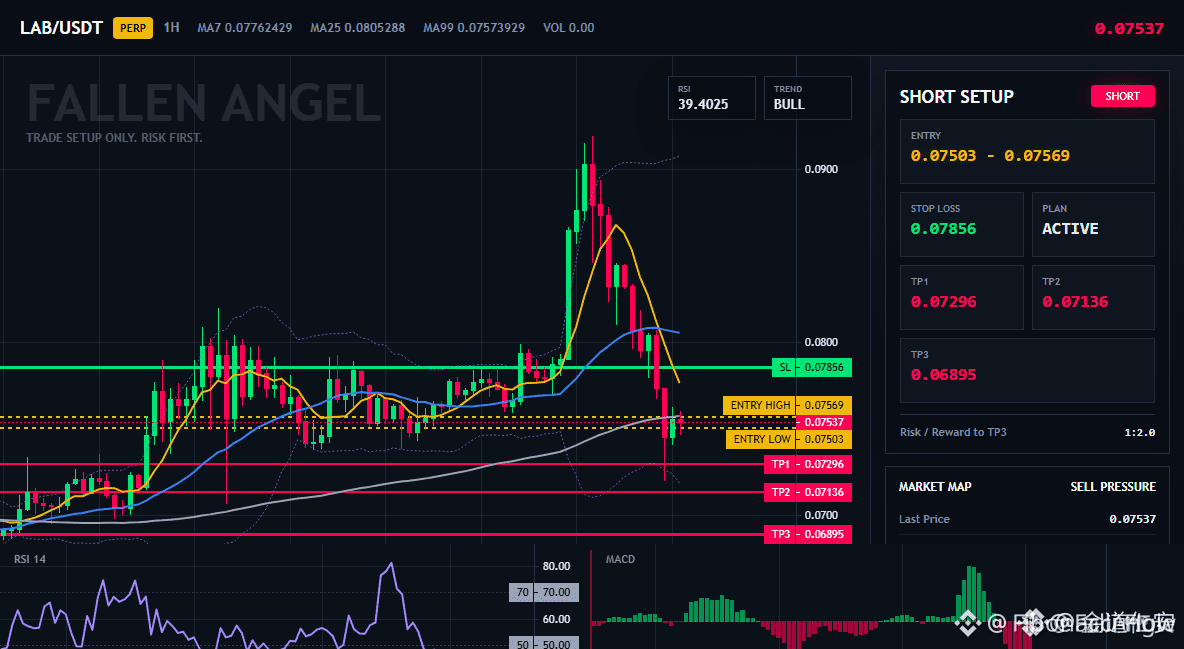The image size is (1184, 649).
Task: Click the 1:2.0 risk reward value
Action: [1139, 433]
